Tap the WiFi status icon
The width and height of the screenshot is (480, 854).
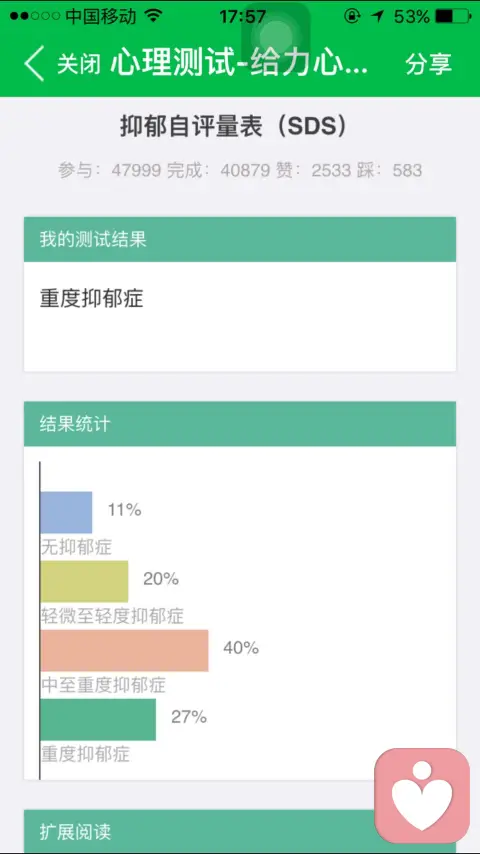pyautogui.click(x=154, y=16)
